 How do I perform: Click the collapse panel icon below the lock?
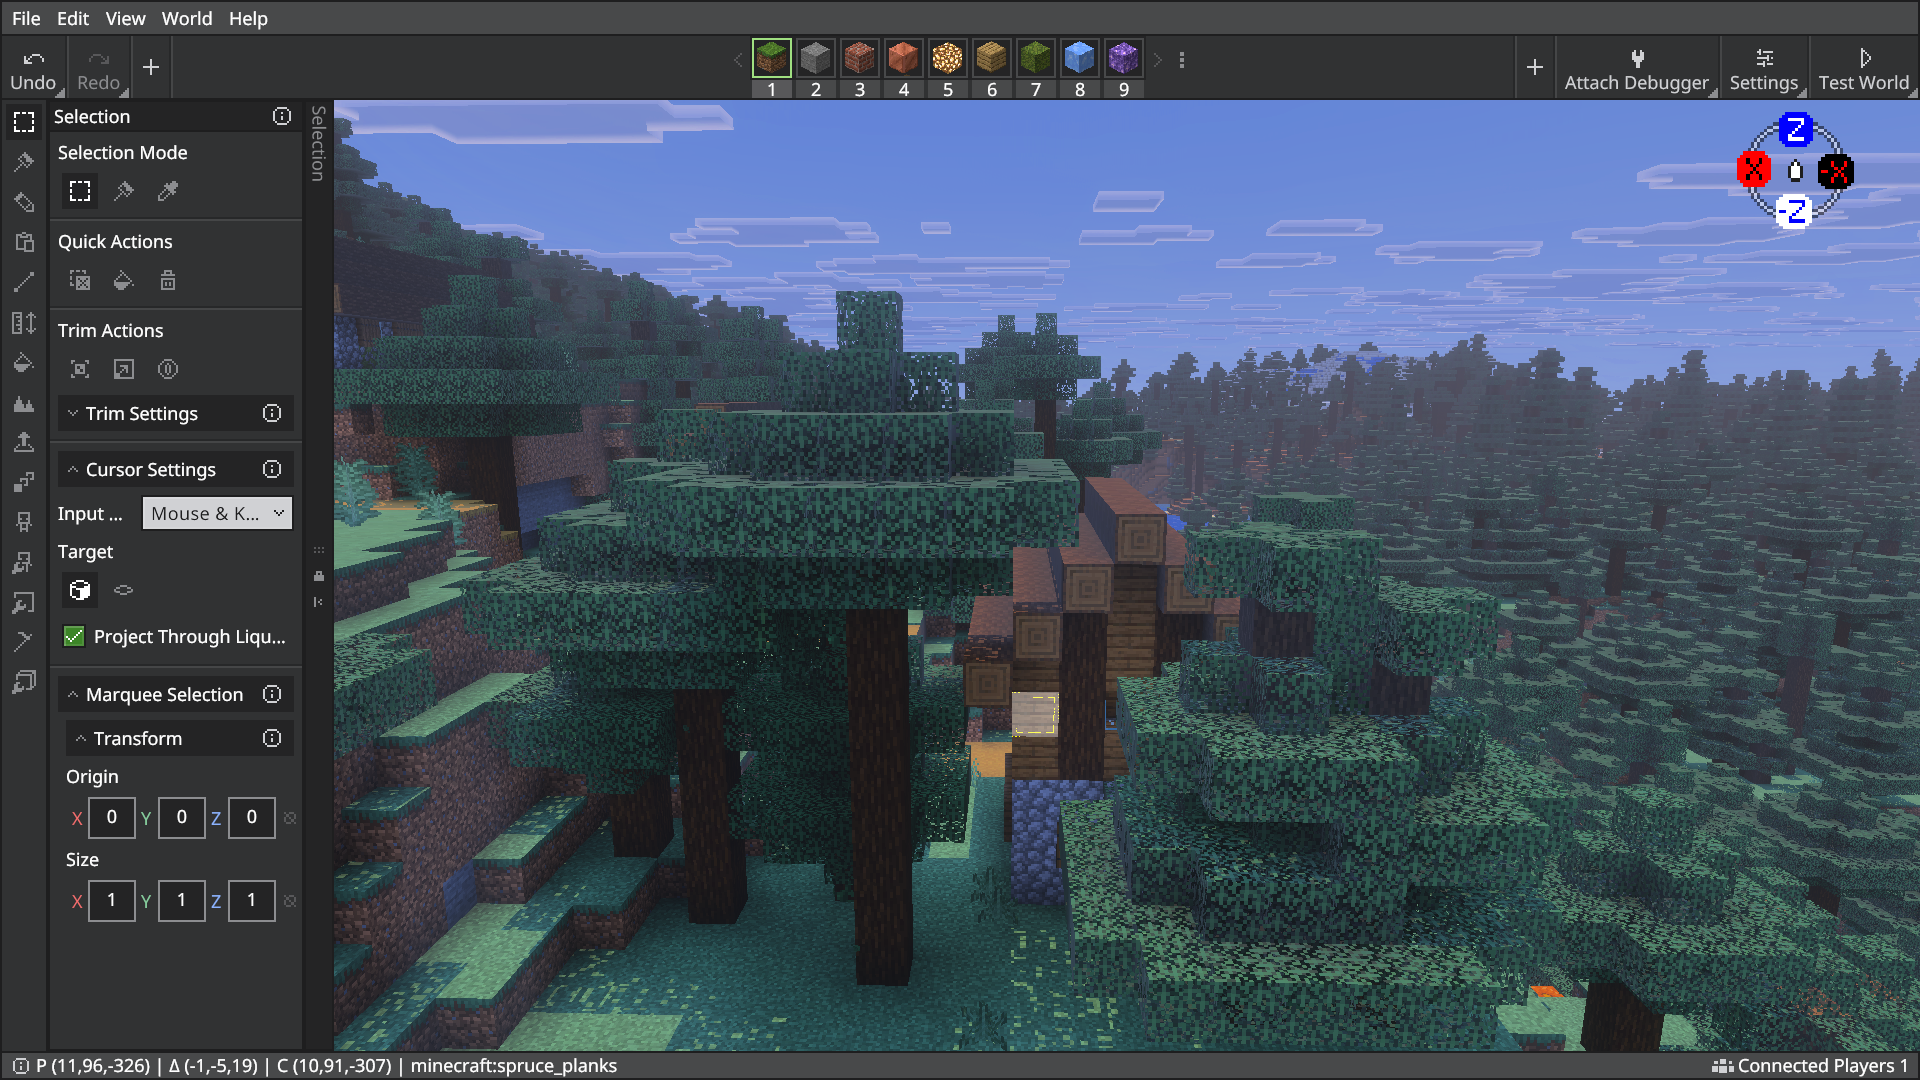tap(319, 602)
